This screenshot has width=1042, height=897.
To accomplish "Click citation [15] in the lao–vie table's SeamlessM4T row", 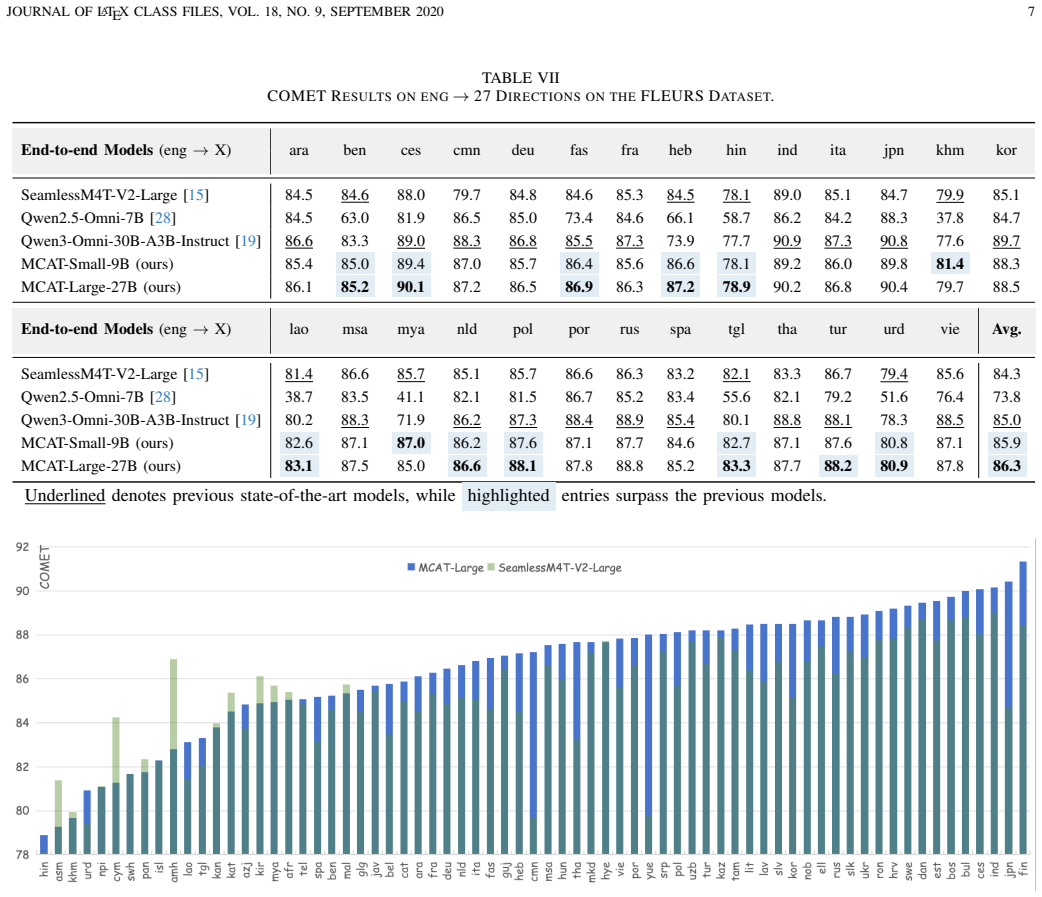I will pyautogui.click(x=196, y=374).
